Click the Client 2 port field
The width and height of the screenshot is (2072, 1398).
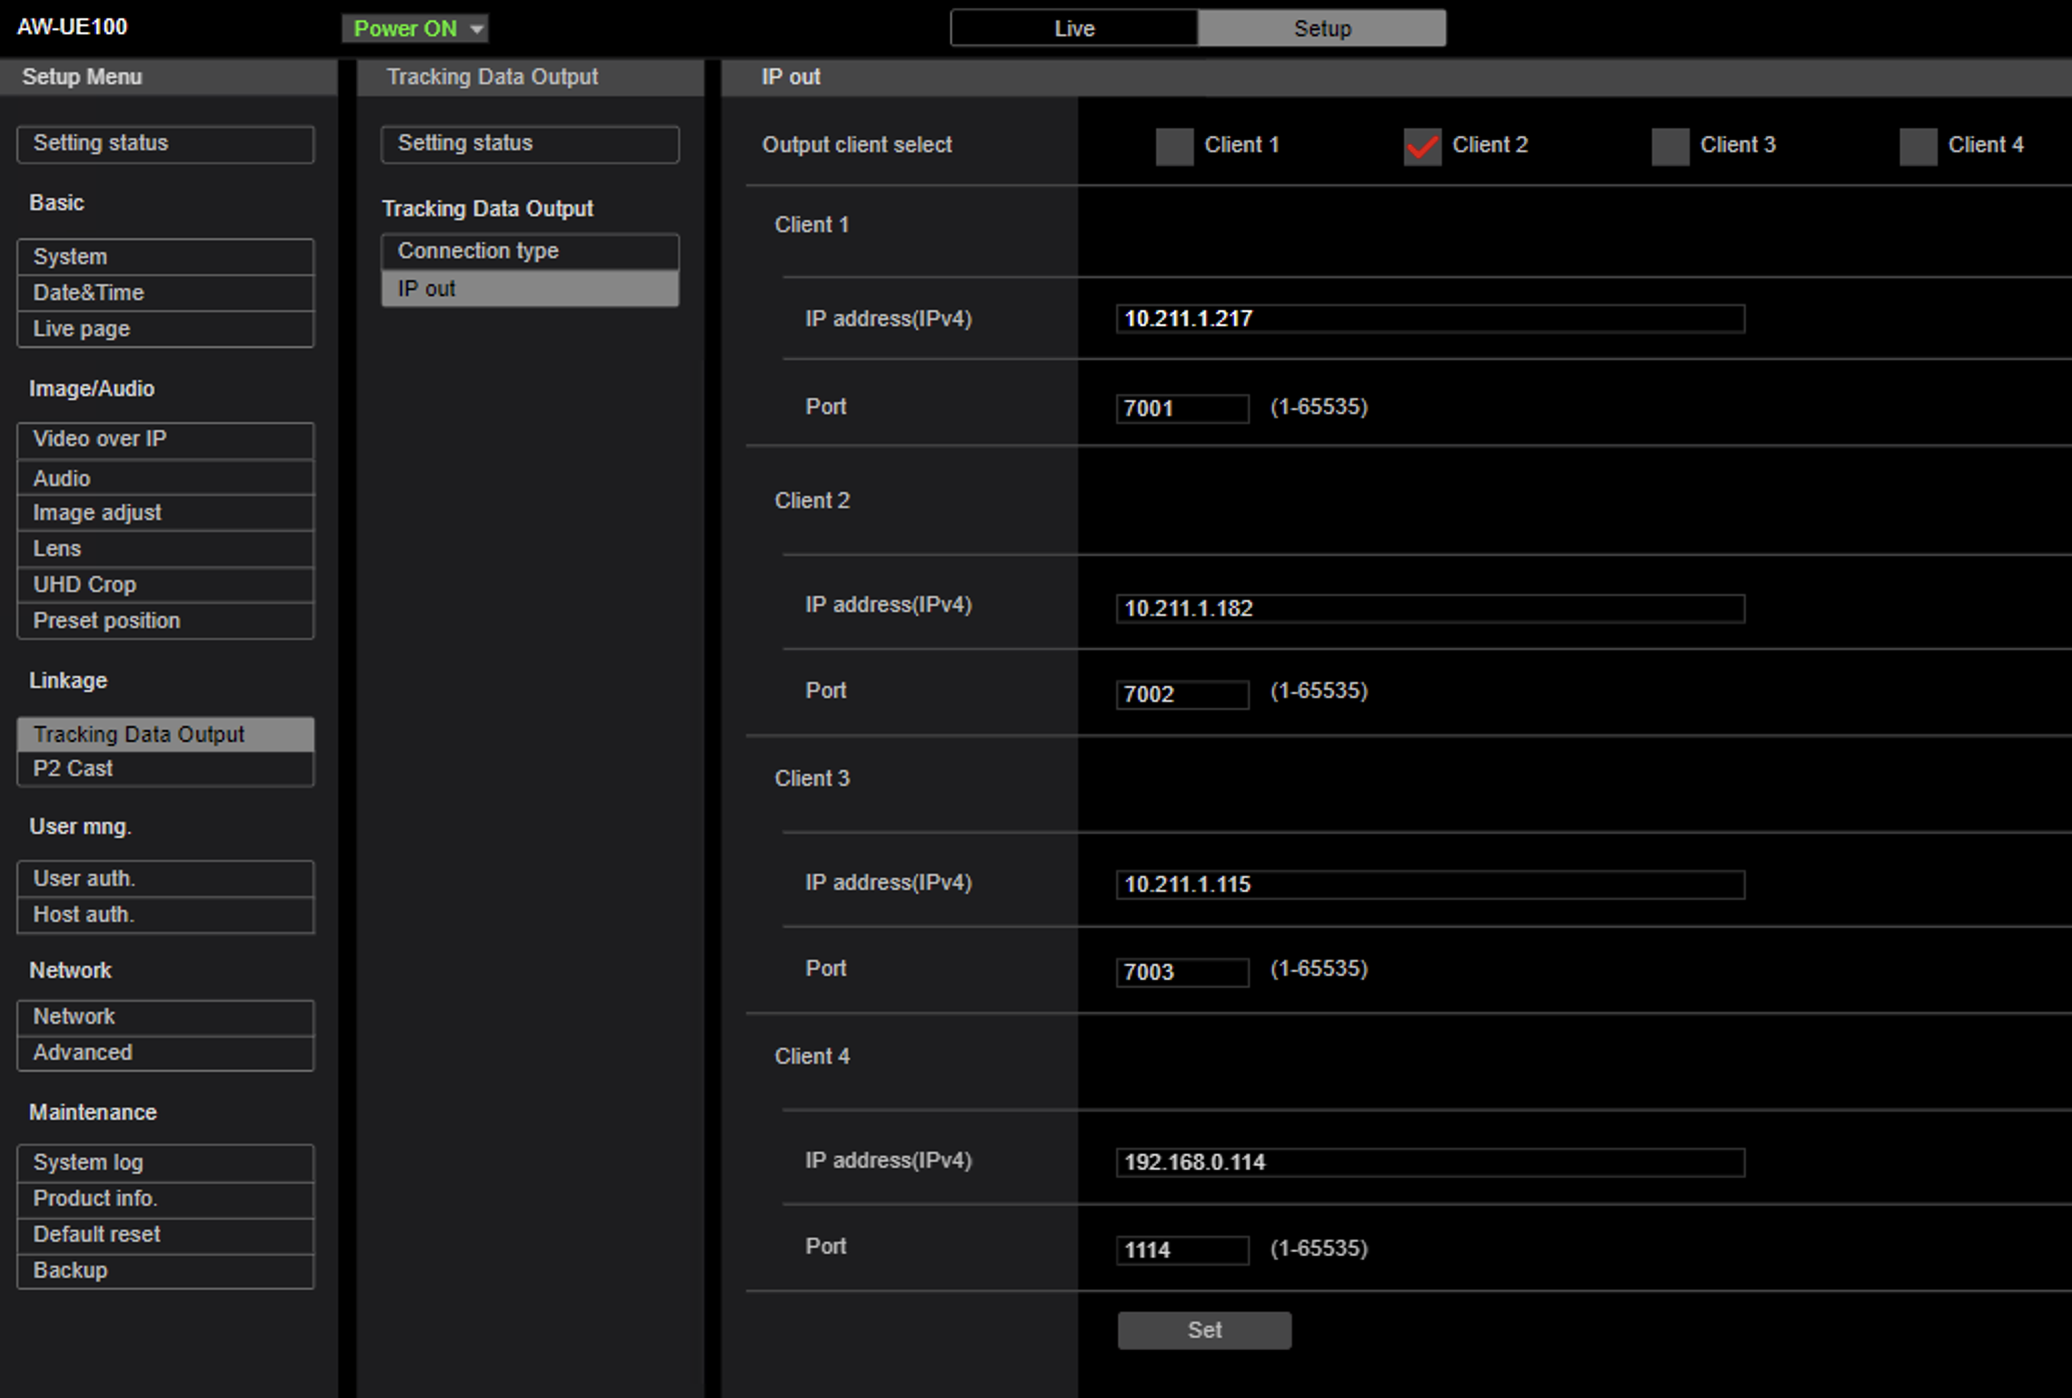pyautogui.click(x=1182, y=694)
